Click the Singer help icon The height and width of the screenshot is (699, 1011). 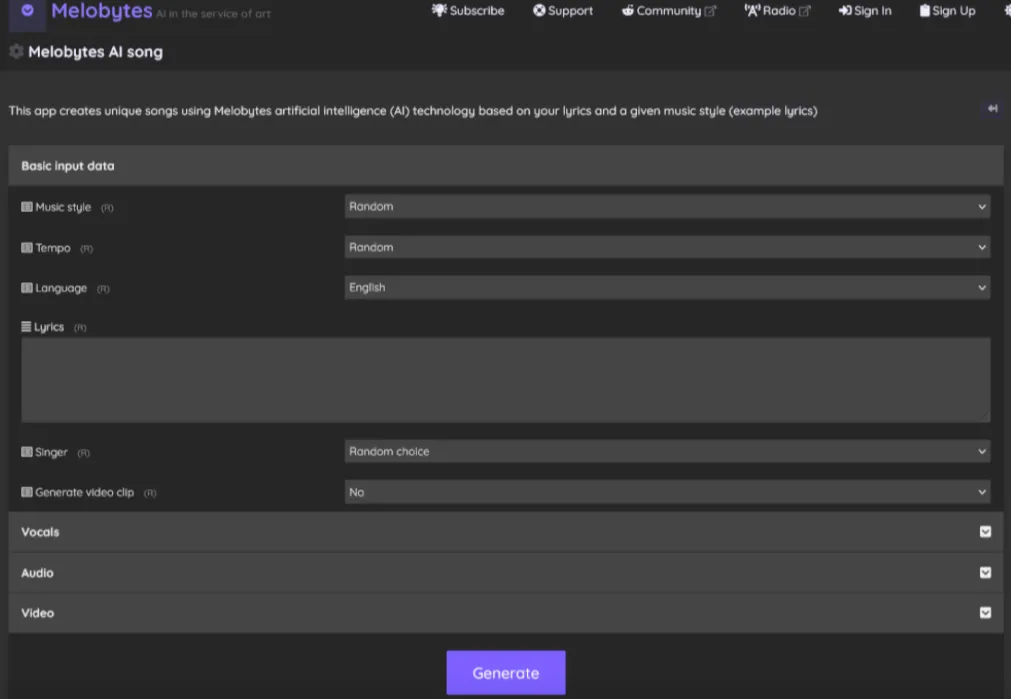point(26,452)
